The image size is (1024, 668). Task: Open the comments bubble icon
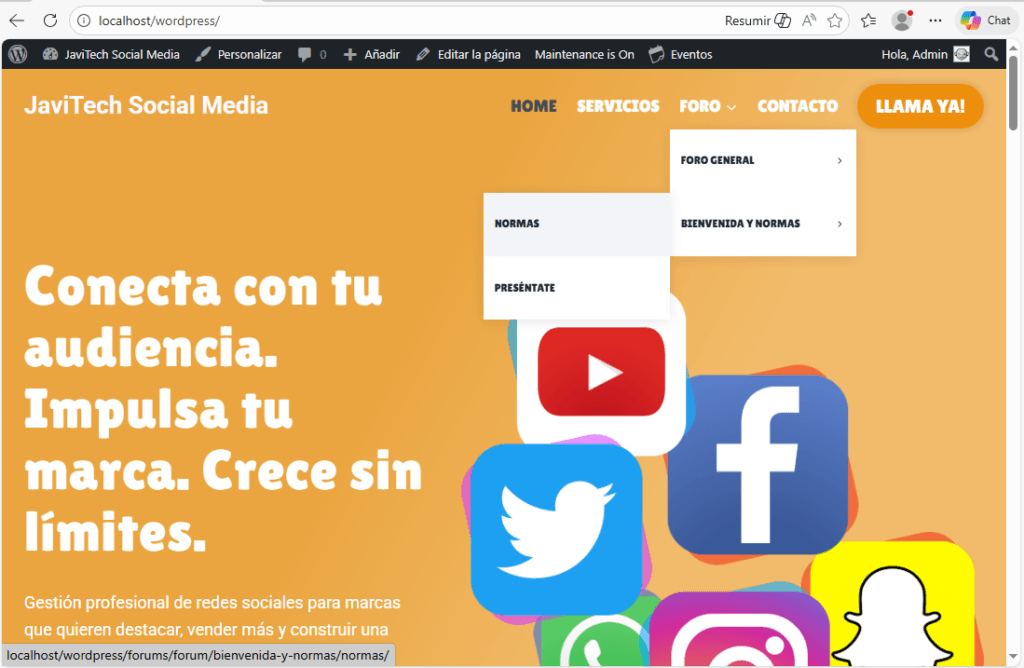pyautogui.click(x=305, y=54)
